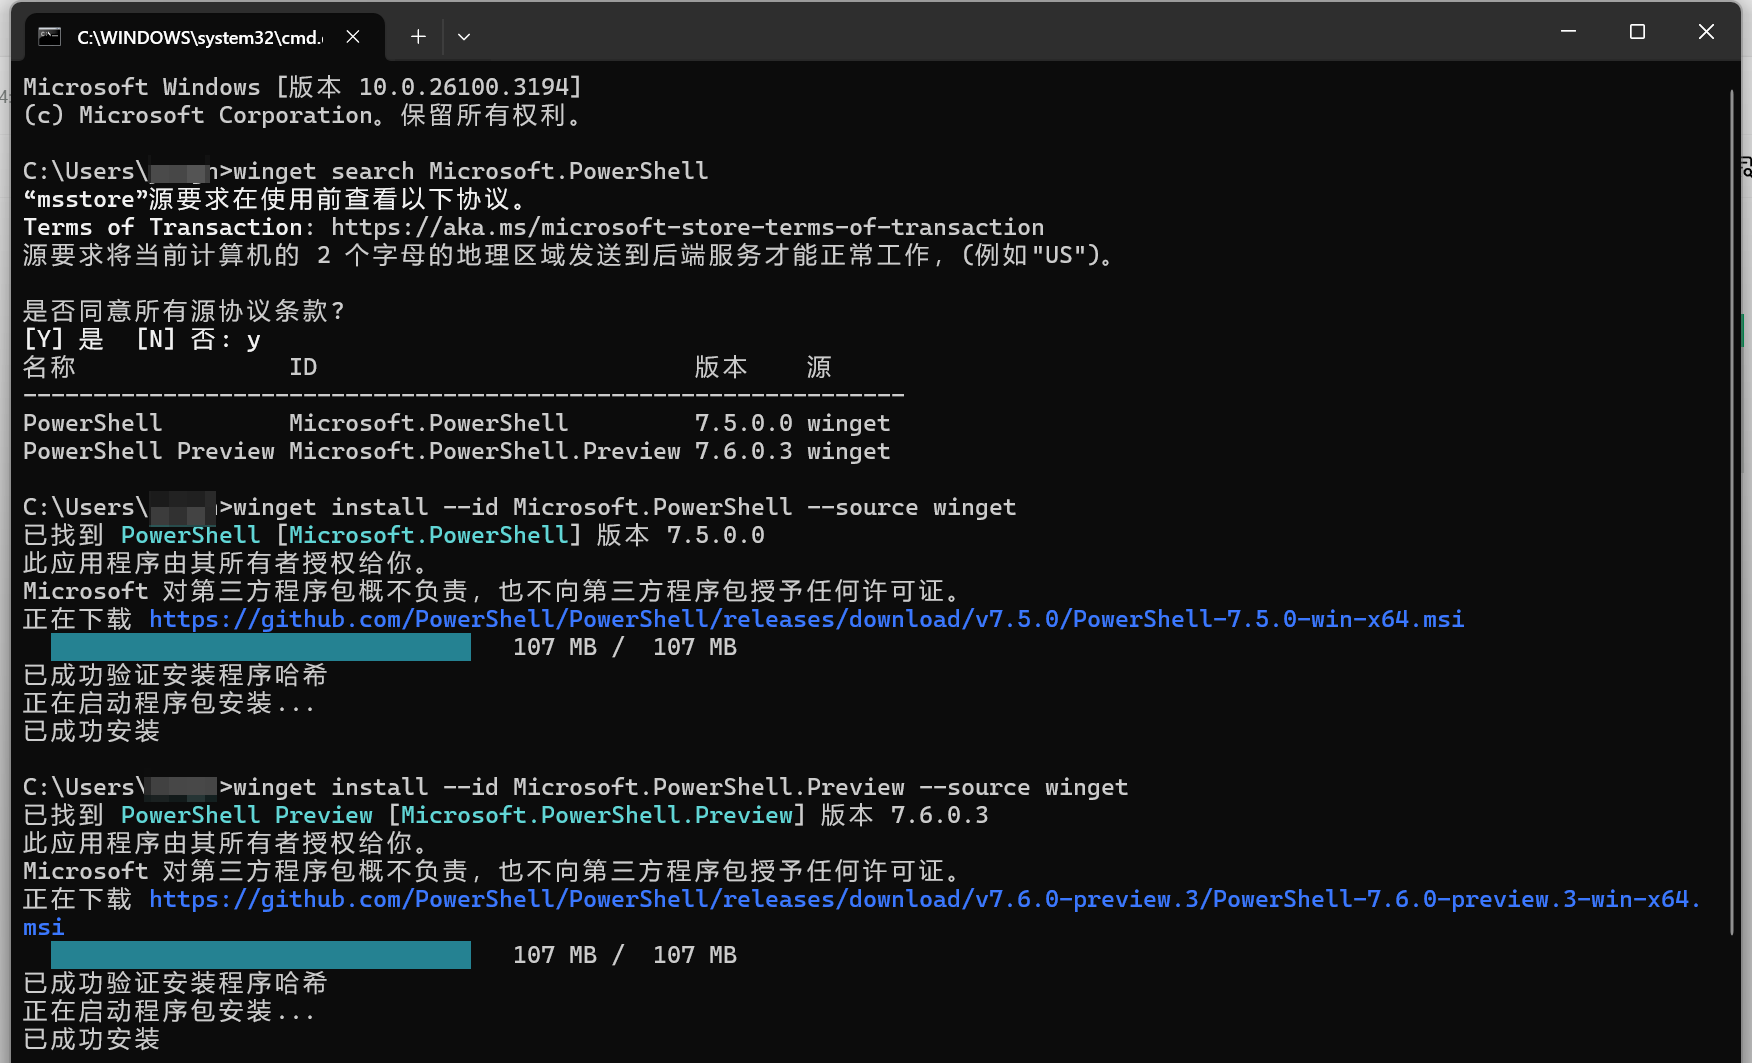Viewport: 1752px width, 1063px height.
Task: Click the cyan 'PowerShell Preview' package name
Action: coord(247,816)
